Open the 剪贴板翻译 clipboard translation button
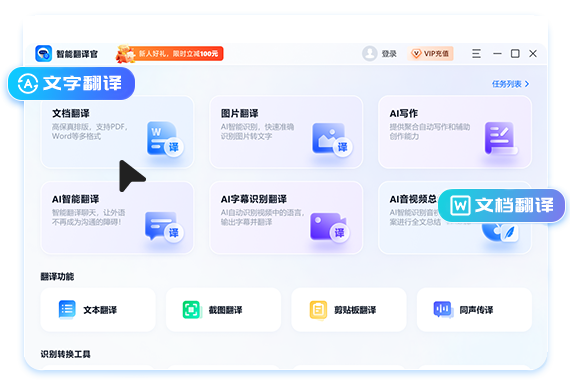The height and width of the screenshot is (384, 570). pyautogui.click(x=349, y=310)
